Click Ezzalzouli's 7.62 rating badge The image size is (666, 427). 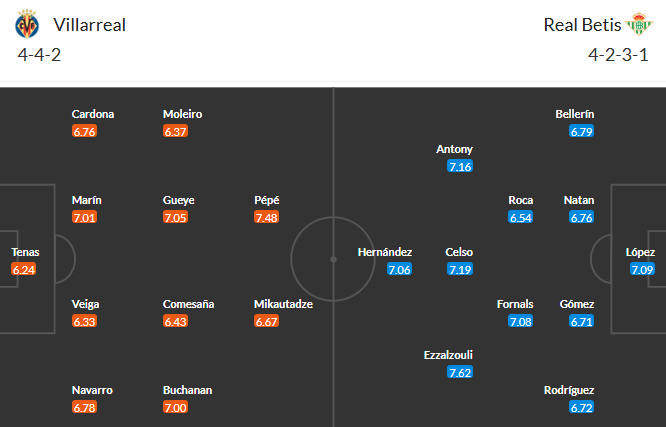tap(460, 373)
